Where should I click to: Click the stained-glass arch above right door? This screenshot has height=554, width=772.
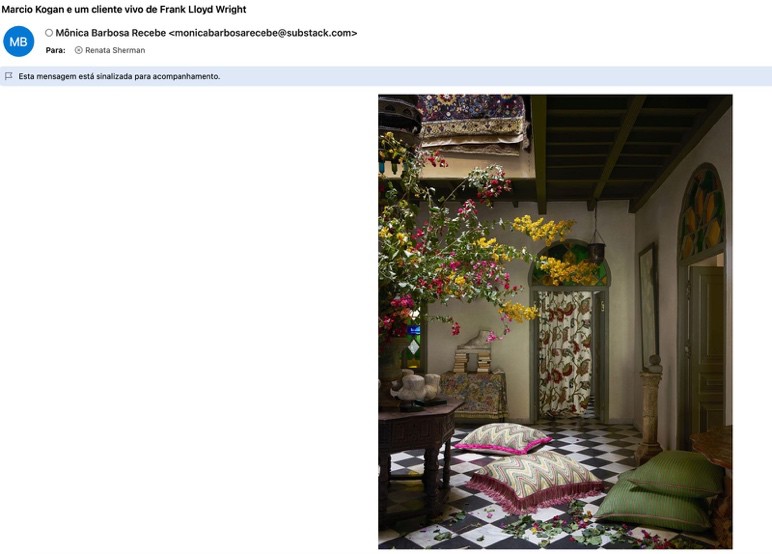point(701,215)
